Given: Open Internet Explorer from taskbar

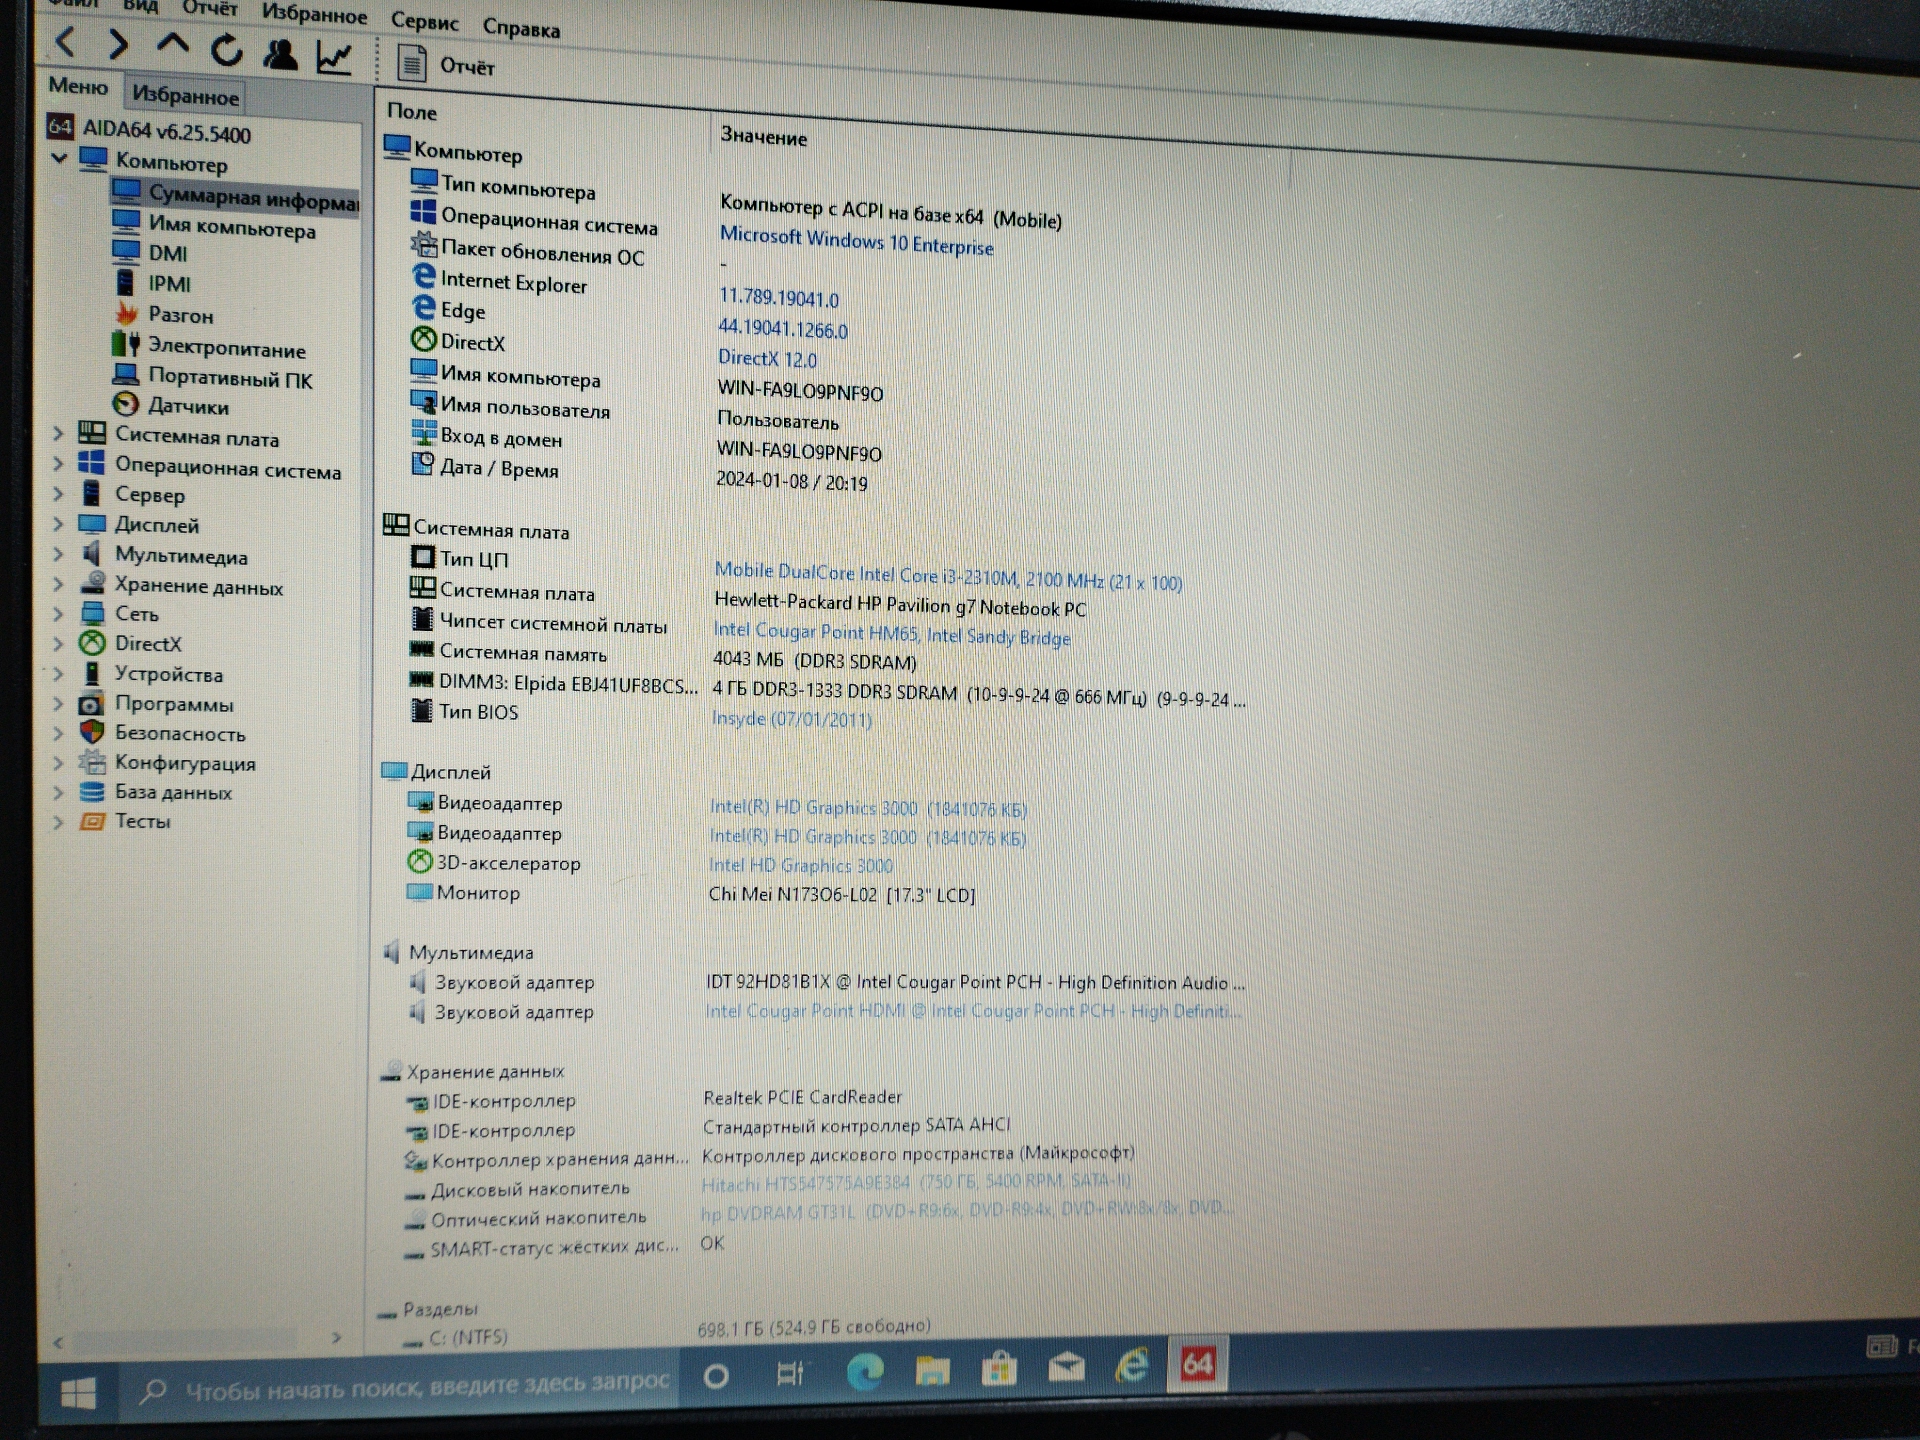Looking at the screenshot, I should tap(1132, 1364).
